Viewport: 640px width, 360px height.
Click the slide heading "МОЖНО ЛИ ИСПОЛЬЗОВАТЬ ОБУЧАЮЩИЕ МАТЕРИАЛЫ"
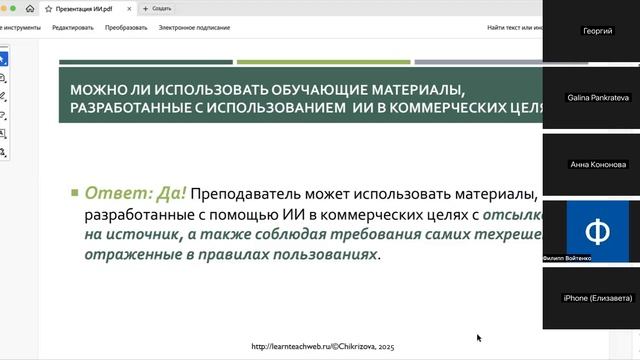pos(267,90)
